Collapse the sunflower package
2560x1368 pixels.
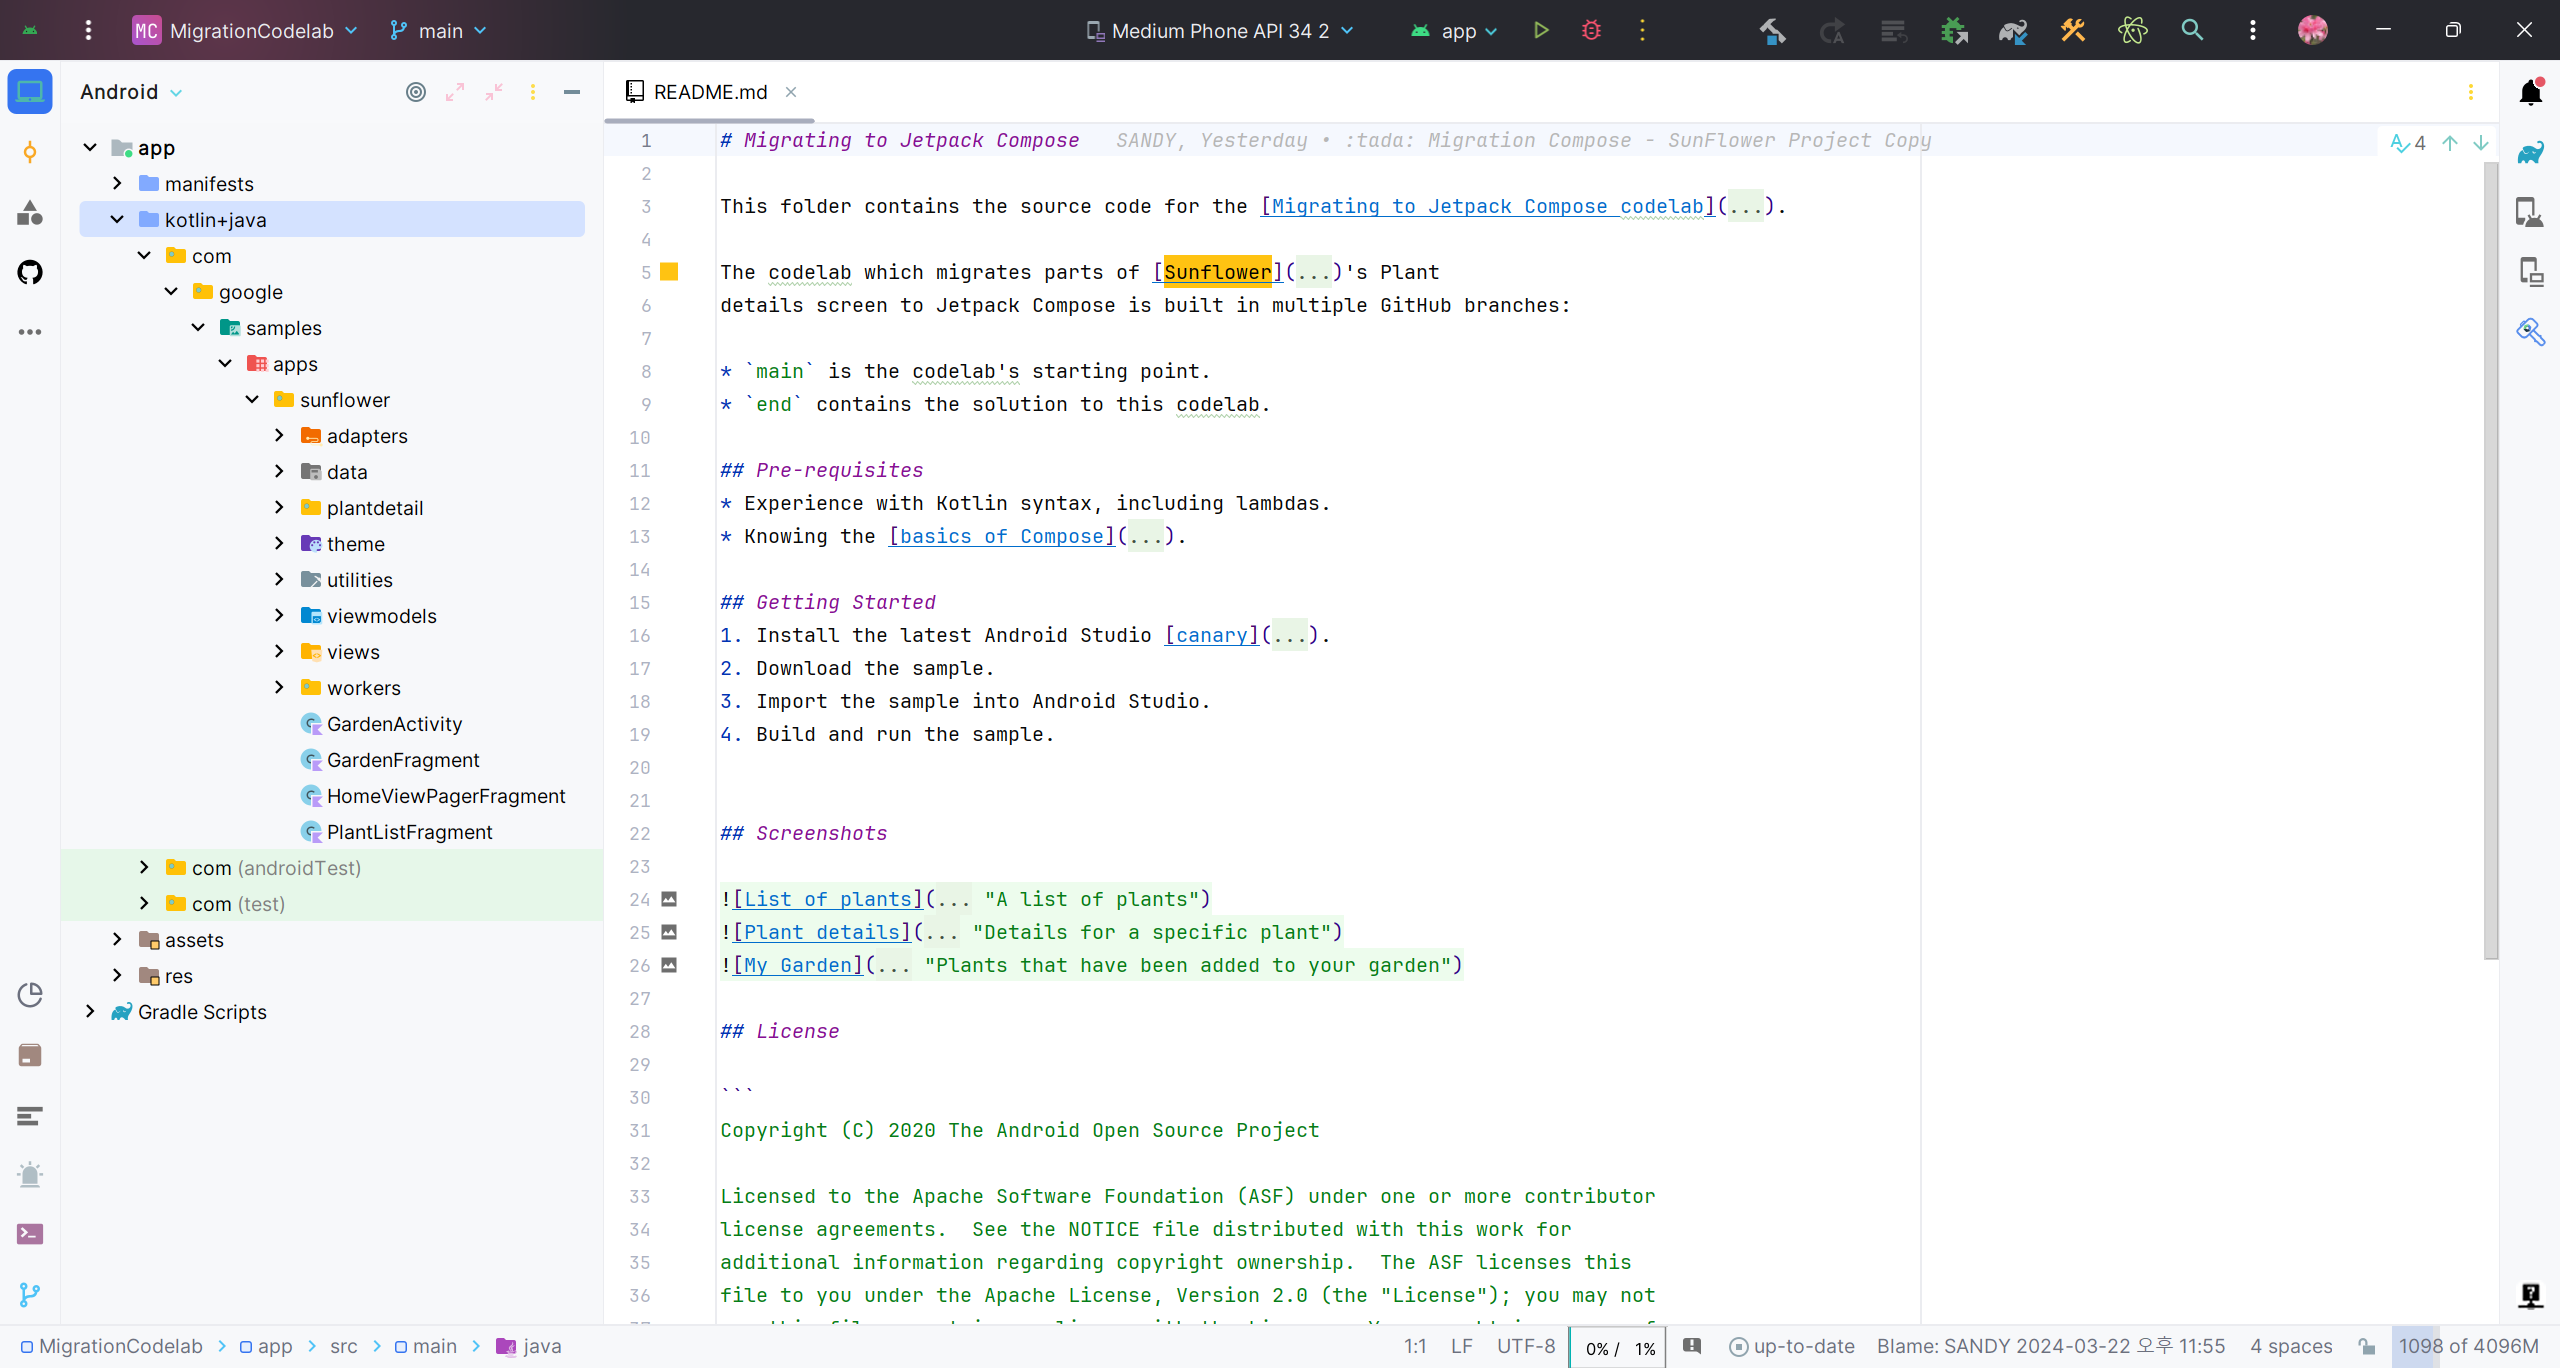coord(252,399)
